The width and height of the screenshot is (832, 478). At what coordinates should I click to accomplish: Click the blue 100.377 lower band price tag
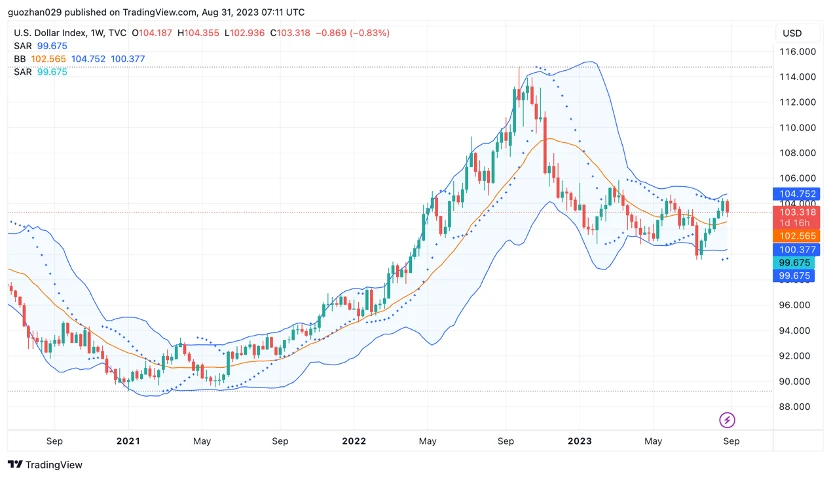click(x=798, y=250)
